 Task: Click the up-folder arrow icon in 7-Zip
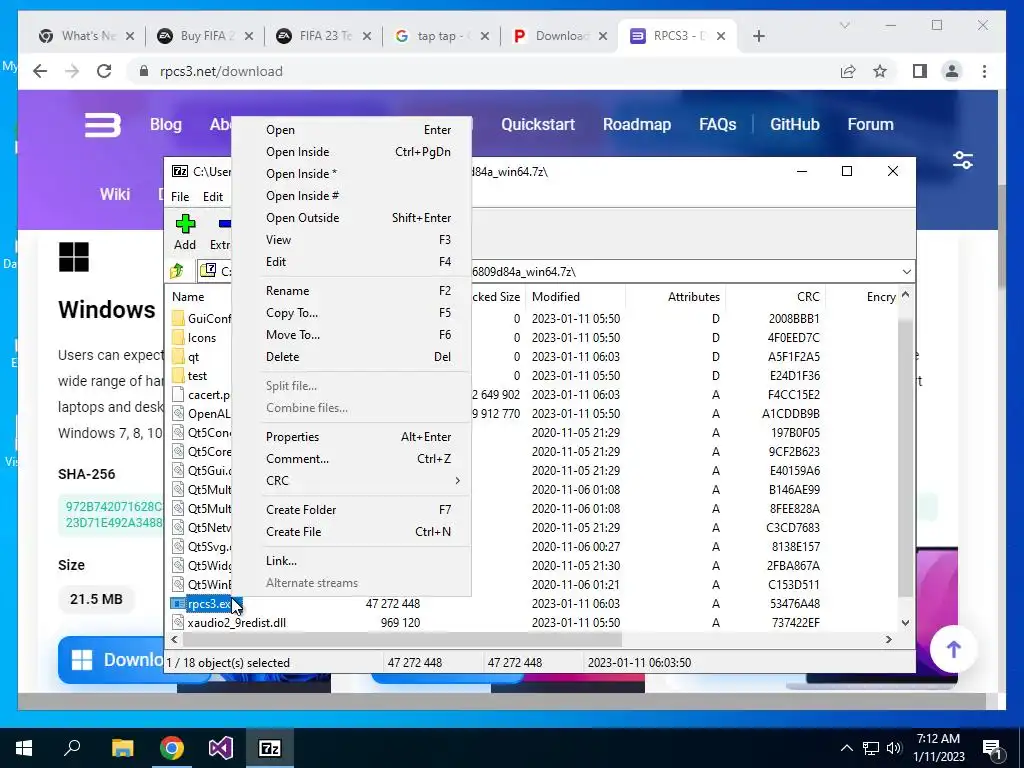tap(177, 270)
